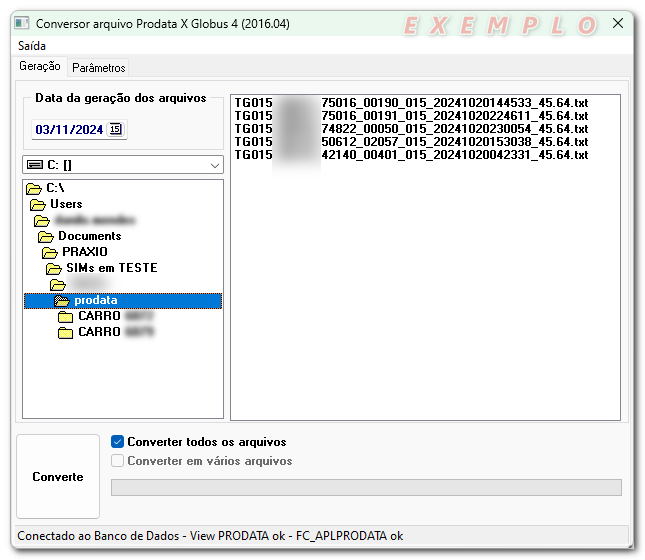
Task: Select file ending 00190_015_20241020144533_45.64.txt
Action: (x=411, y=102)
